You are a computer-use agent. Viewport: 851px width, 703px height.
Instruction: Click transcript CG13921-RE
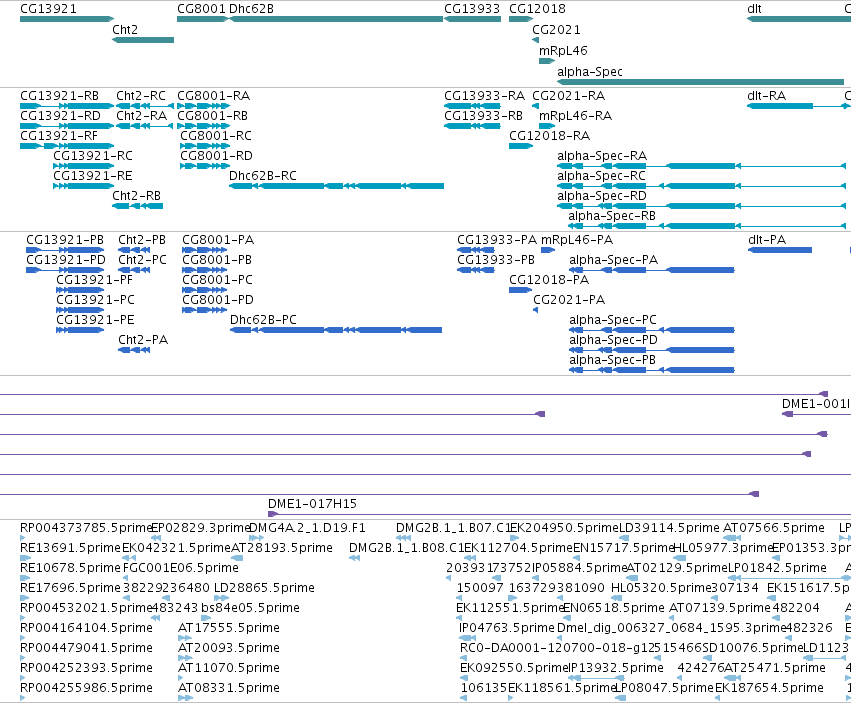coord(84,186)
